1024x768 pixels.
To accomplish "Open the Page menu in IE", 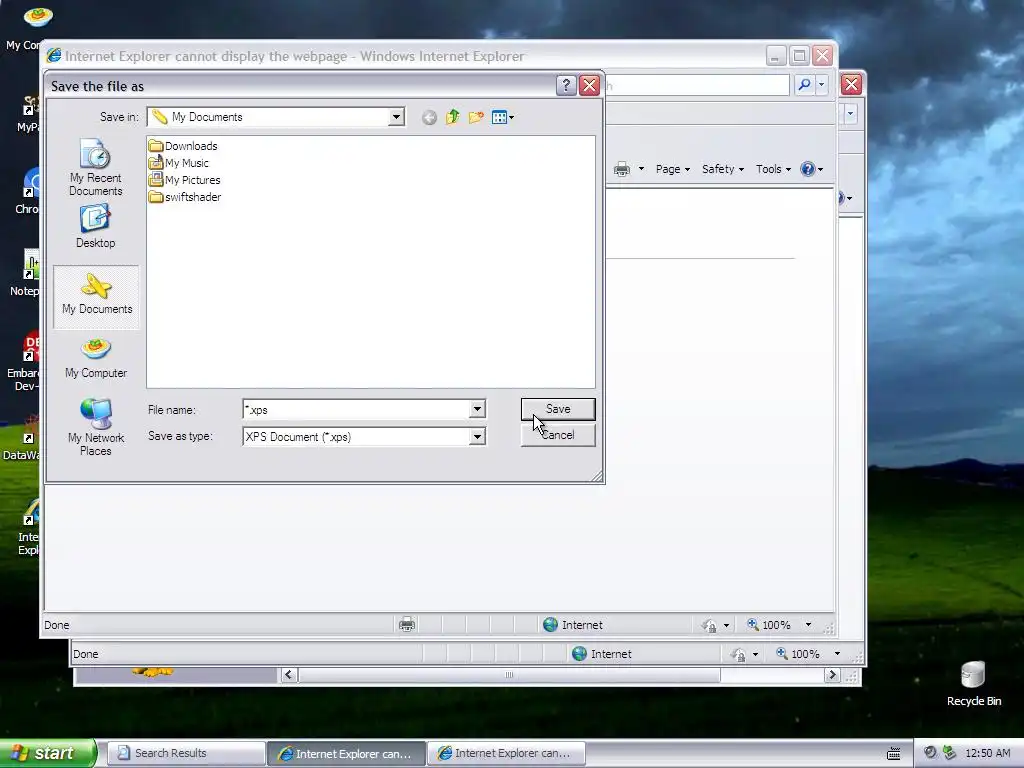I will (x=673, y=169).
